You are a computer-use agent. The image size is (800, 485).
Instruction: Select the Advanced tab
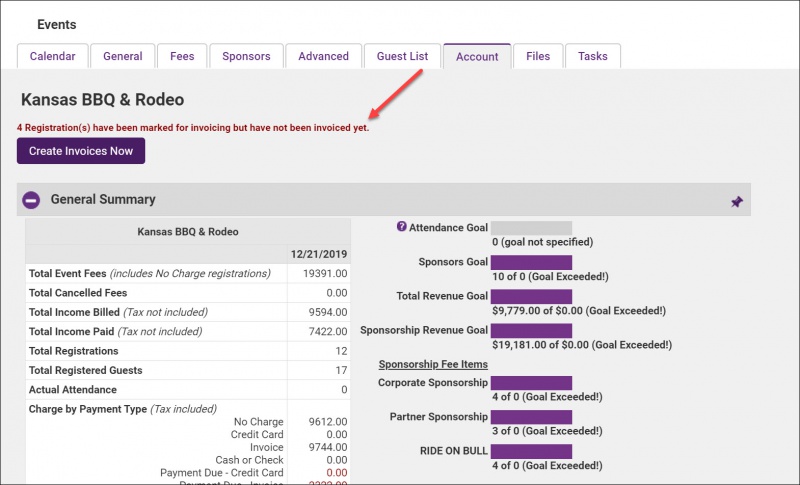(323, 57)
